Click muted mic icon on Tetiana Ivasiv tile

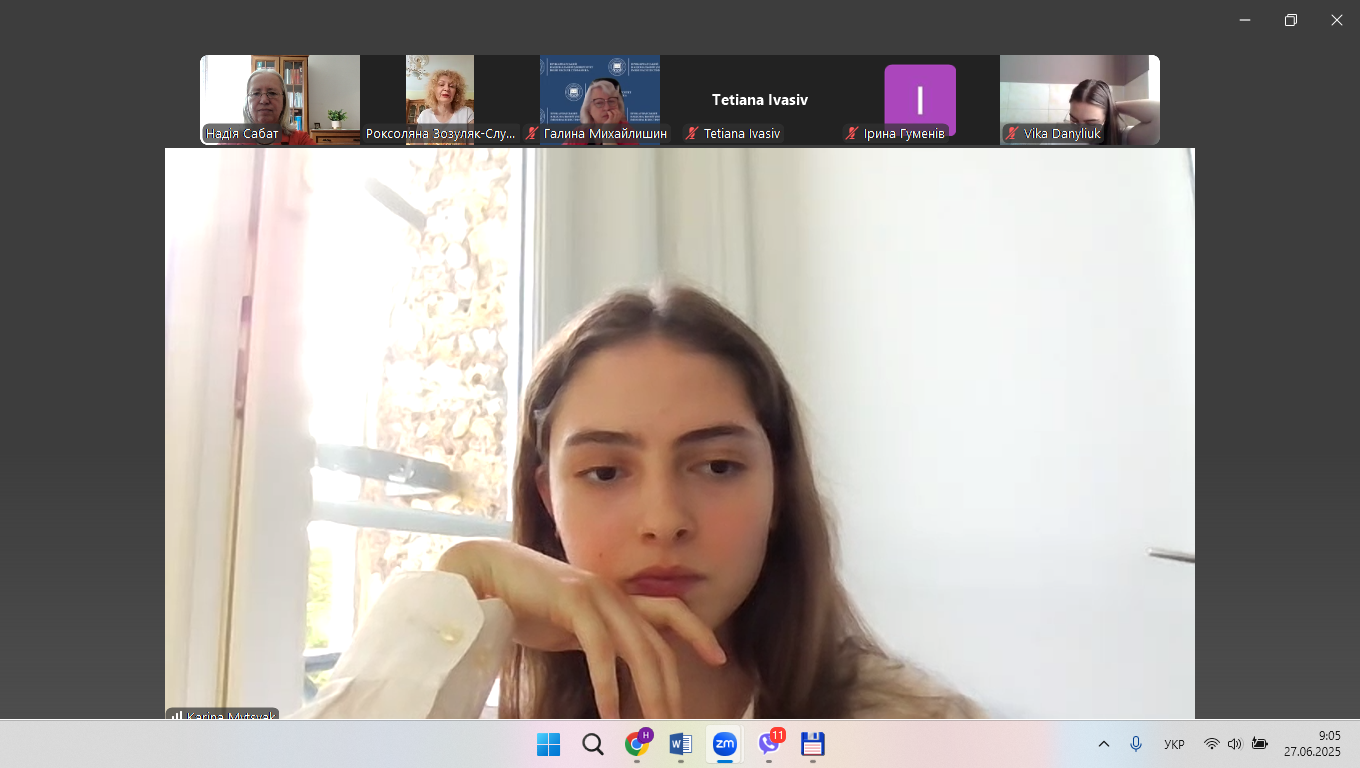click(692, 133)
